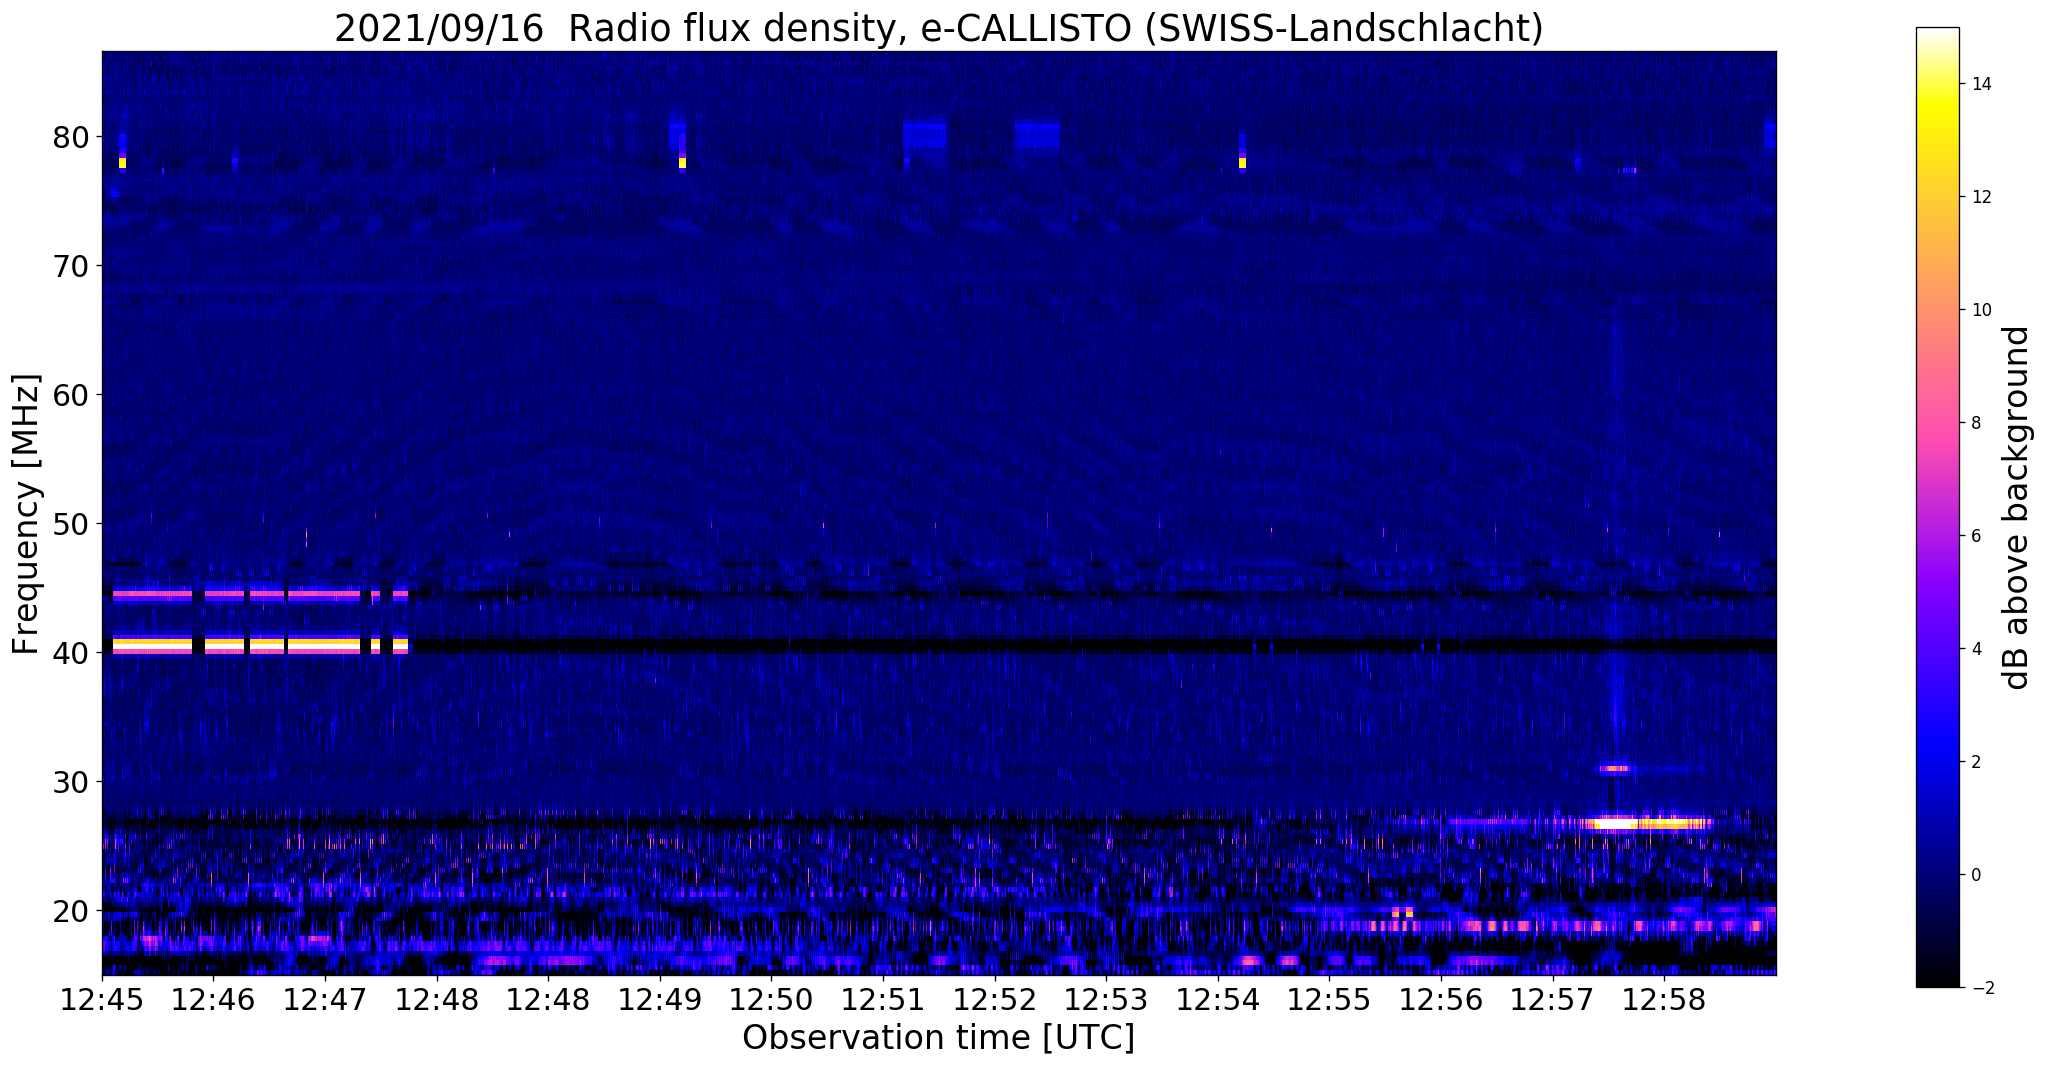Click the colorbar tick label 10
2047x1067 pixels.
(x=1980, y=310)
